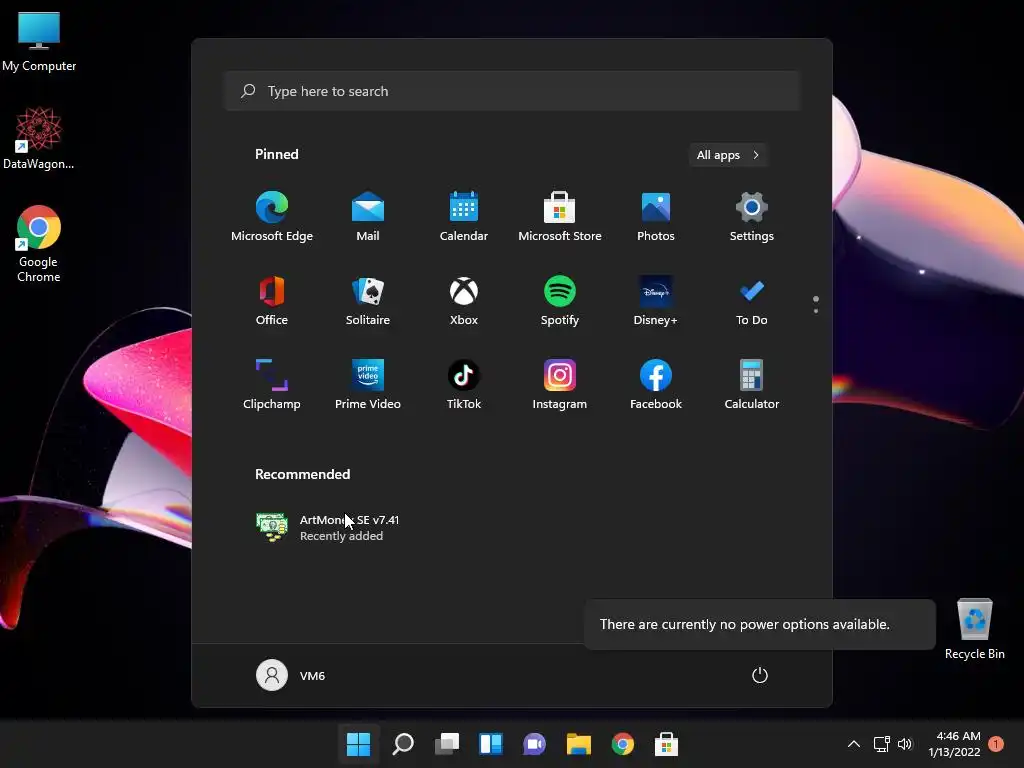This screenshot has height=768, width=1024.
Task: Open Solitaire game
Action: [368, 301]
